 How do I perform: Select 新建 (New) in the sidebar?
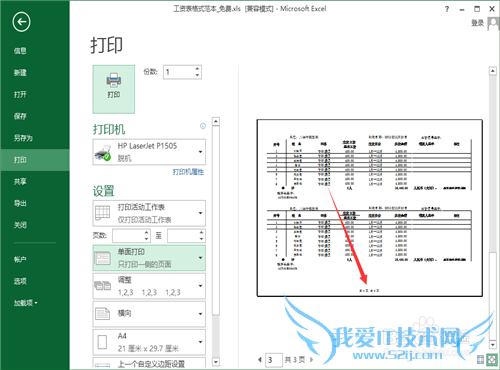pyautogui.click(x=20, y=72)
